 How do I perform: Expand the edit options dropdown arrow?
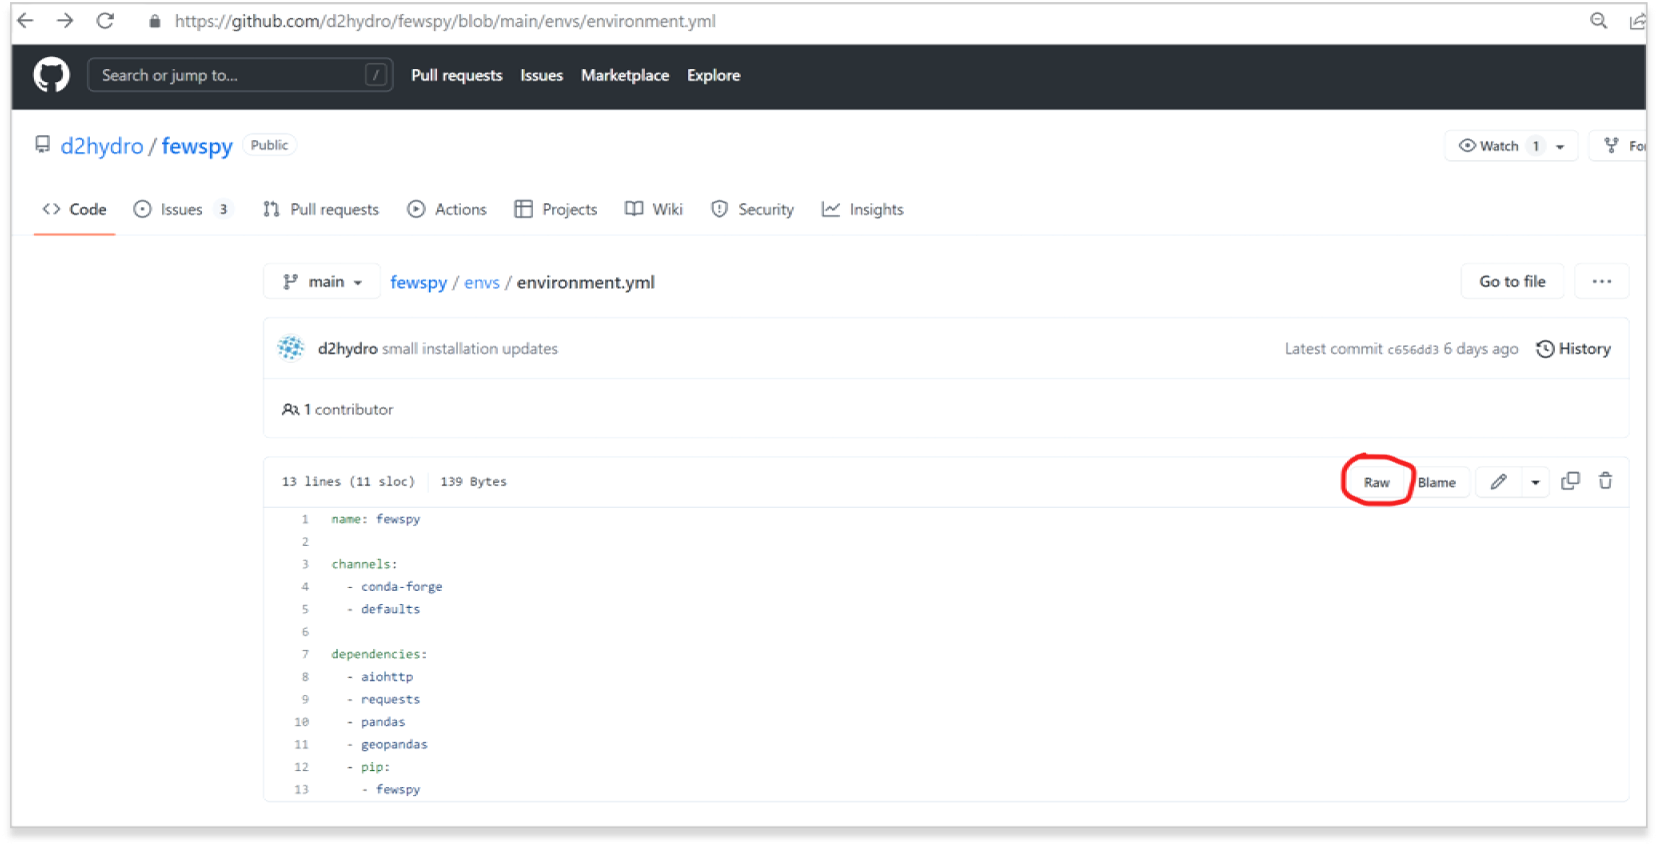(1535, 482)
